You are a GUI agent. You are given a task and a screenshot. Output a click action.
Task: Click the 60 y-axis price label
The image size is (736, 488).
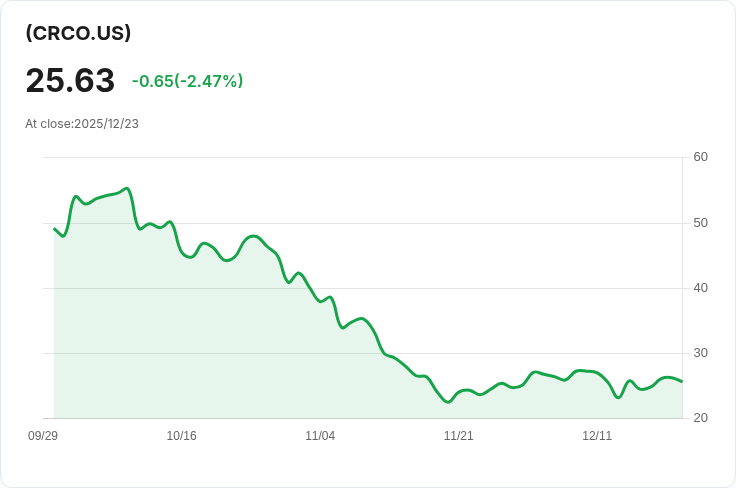[x=700, y=157]
